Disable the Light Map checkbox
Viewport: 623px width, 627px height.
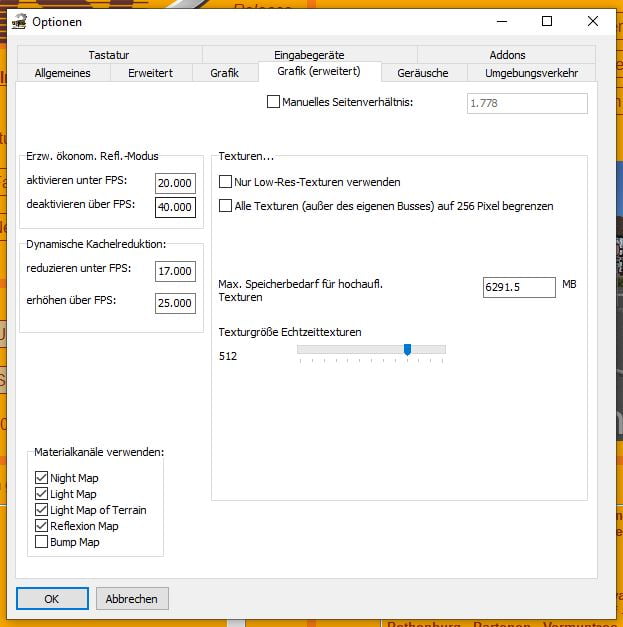tap(42, 494)
